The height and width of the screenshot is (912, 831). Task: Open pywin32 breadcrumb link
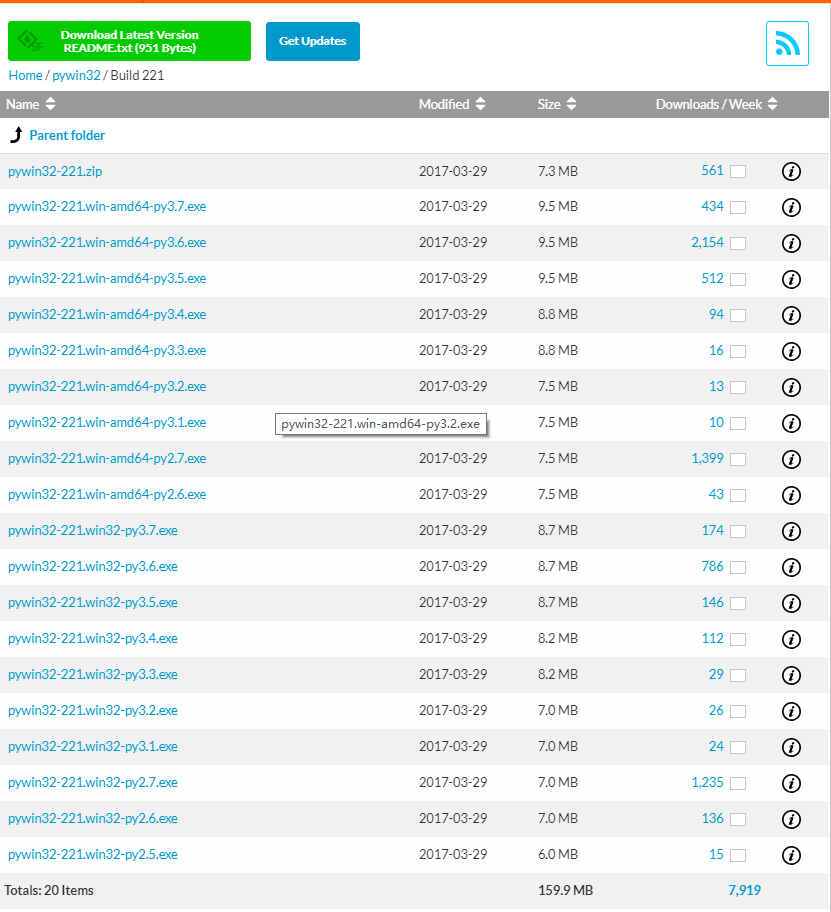pyautogui.click(x=76, y=76)
